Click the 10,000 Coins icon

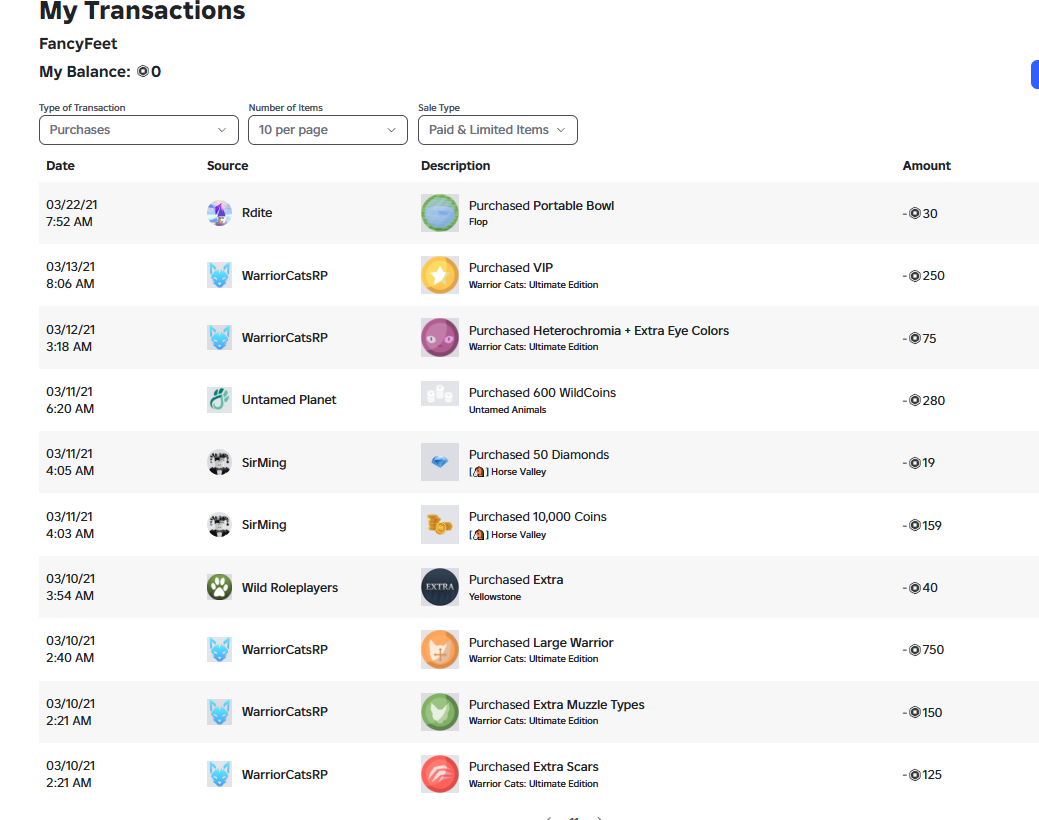point(440,525)
